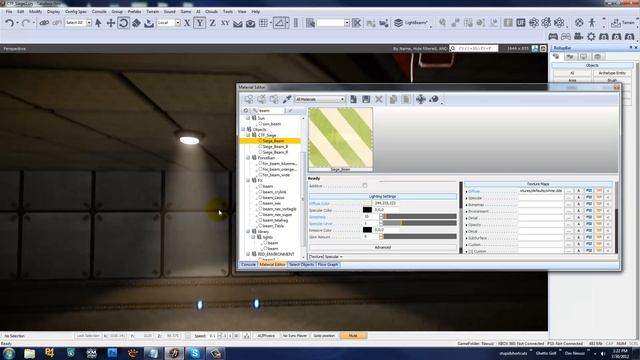The image size is (640, 360).
Task: Activate the Move tool cross-arrows icon
Action: coord(111,23)
